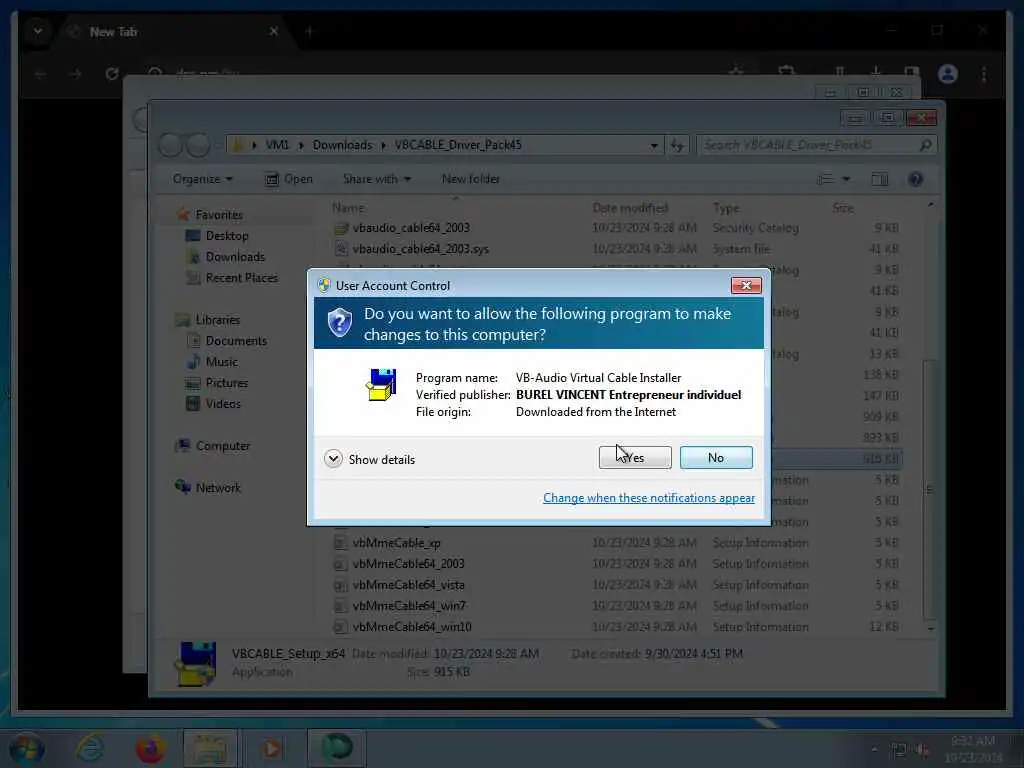
Task: Create a New folder from toolbar
Action: point(471,179)
